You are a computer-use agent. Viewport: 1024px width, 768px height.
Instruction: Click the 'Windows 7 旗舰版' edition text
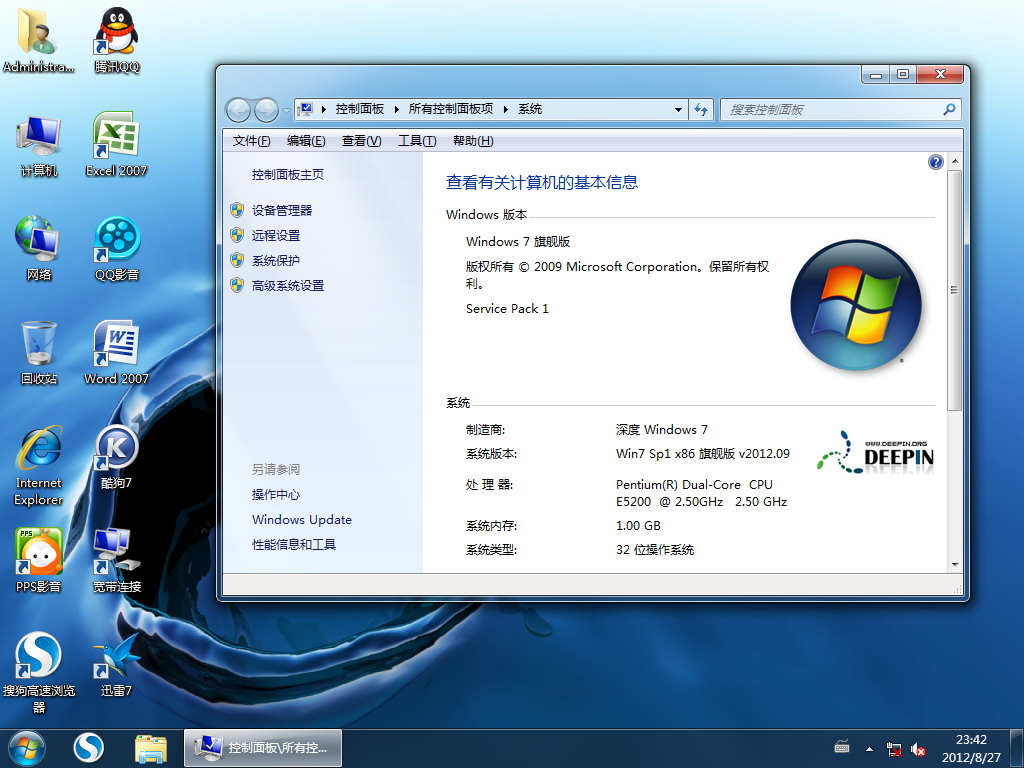pyautogui.click(x=518, y=242)
